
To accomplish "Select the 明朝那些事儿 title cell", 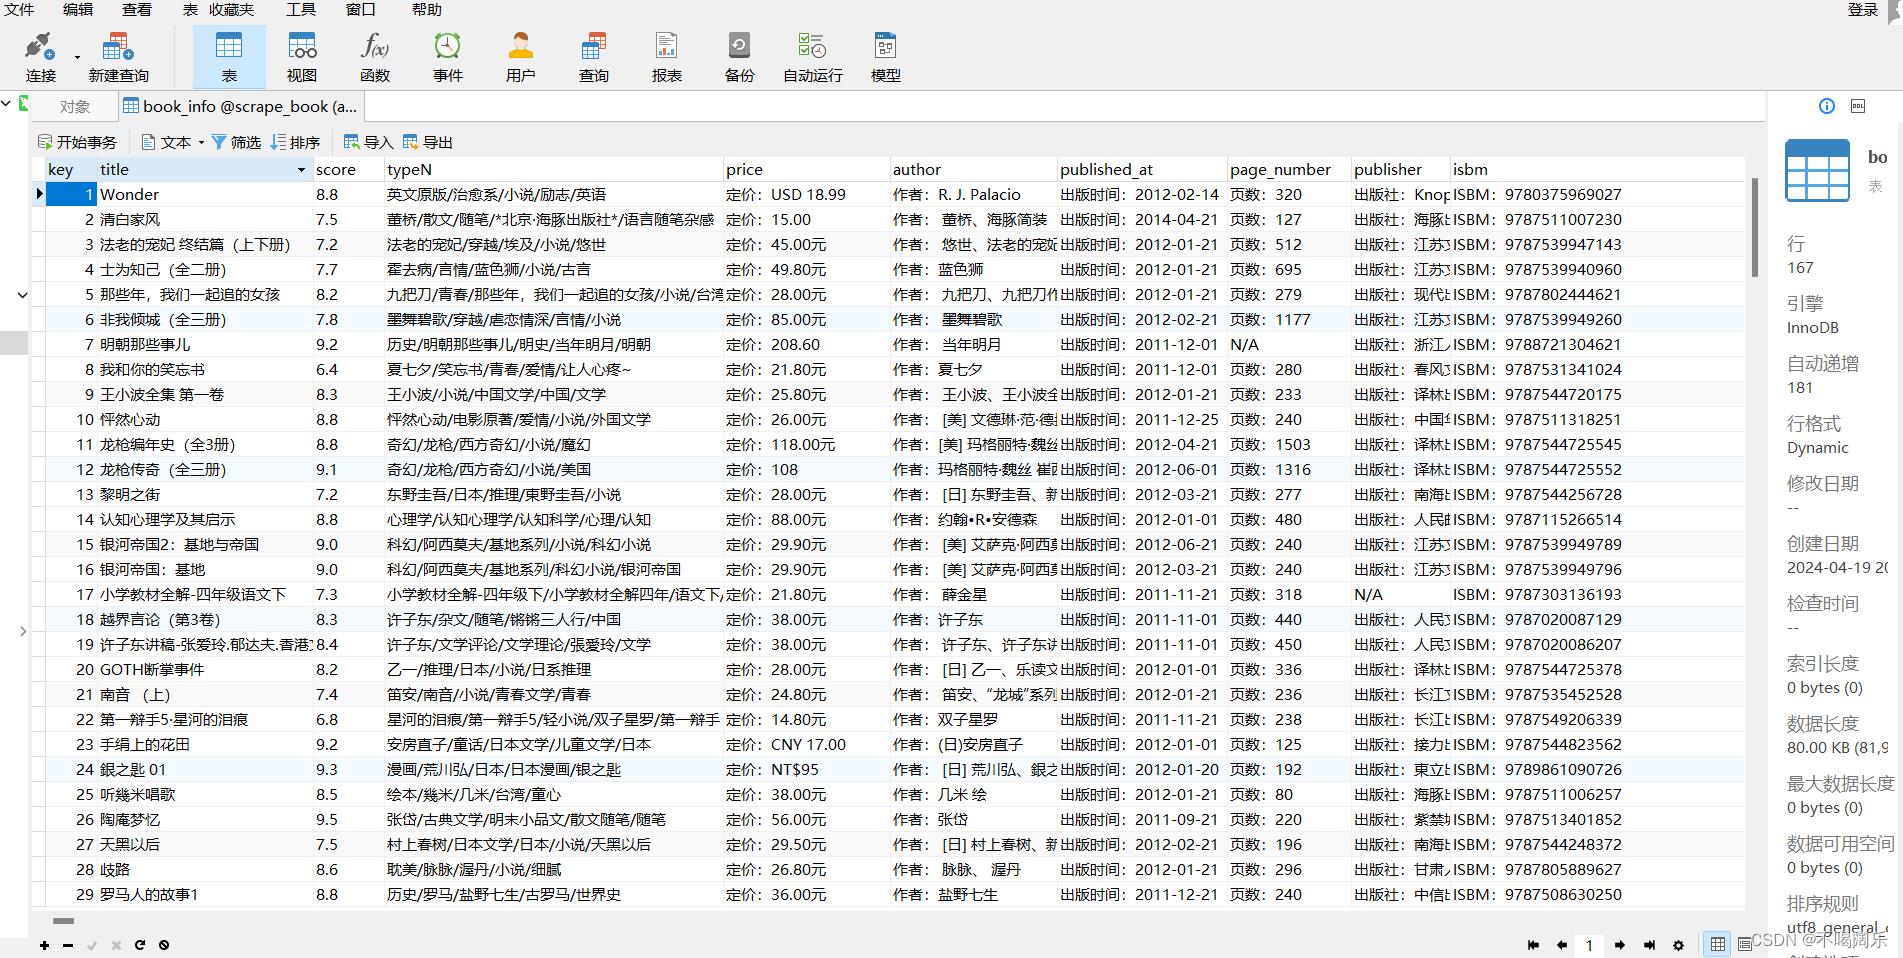I will [205, 345].
